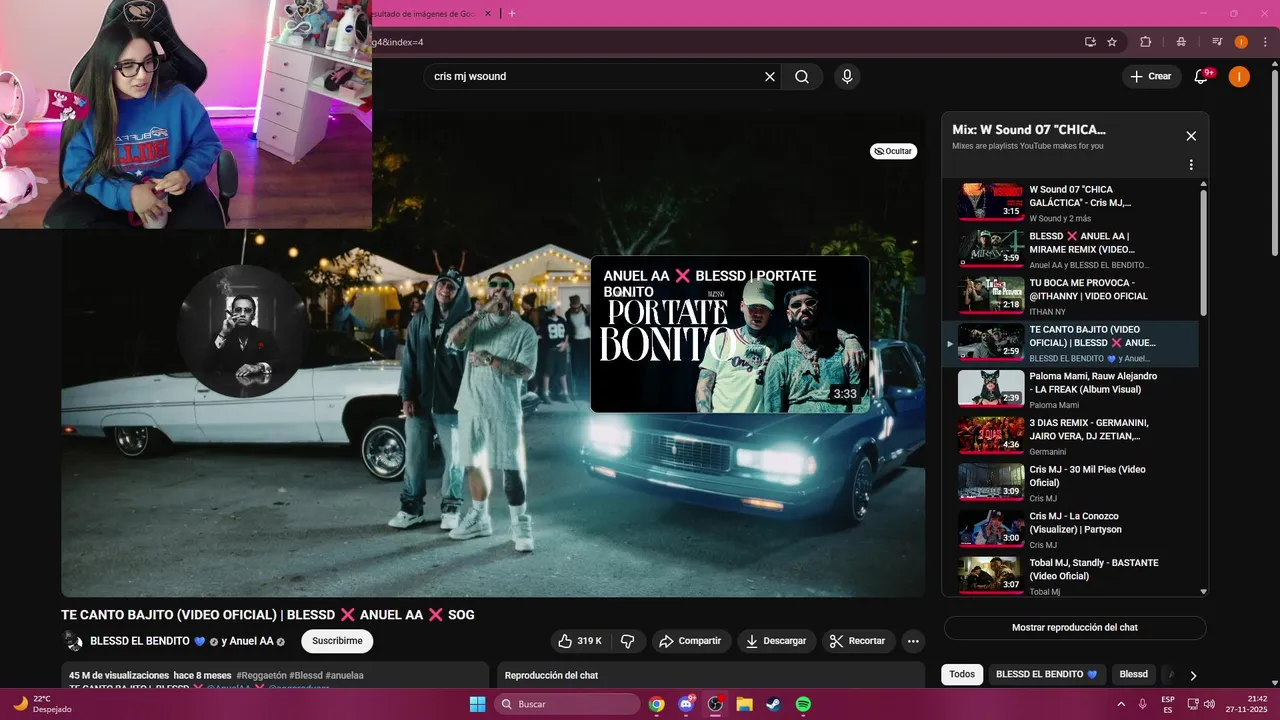
Task: Open PORTATE BONITO suggested video card
Action: pos(730,334)
